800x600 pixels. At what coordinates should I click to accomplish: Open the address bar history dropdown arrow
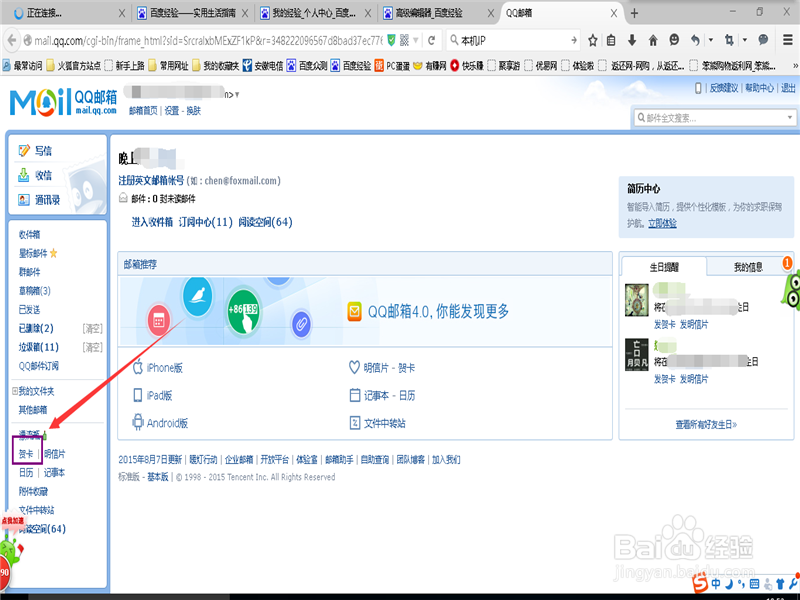(416, 40)
